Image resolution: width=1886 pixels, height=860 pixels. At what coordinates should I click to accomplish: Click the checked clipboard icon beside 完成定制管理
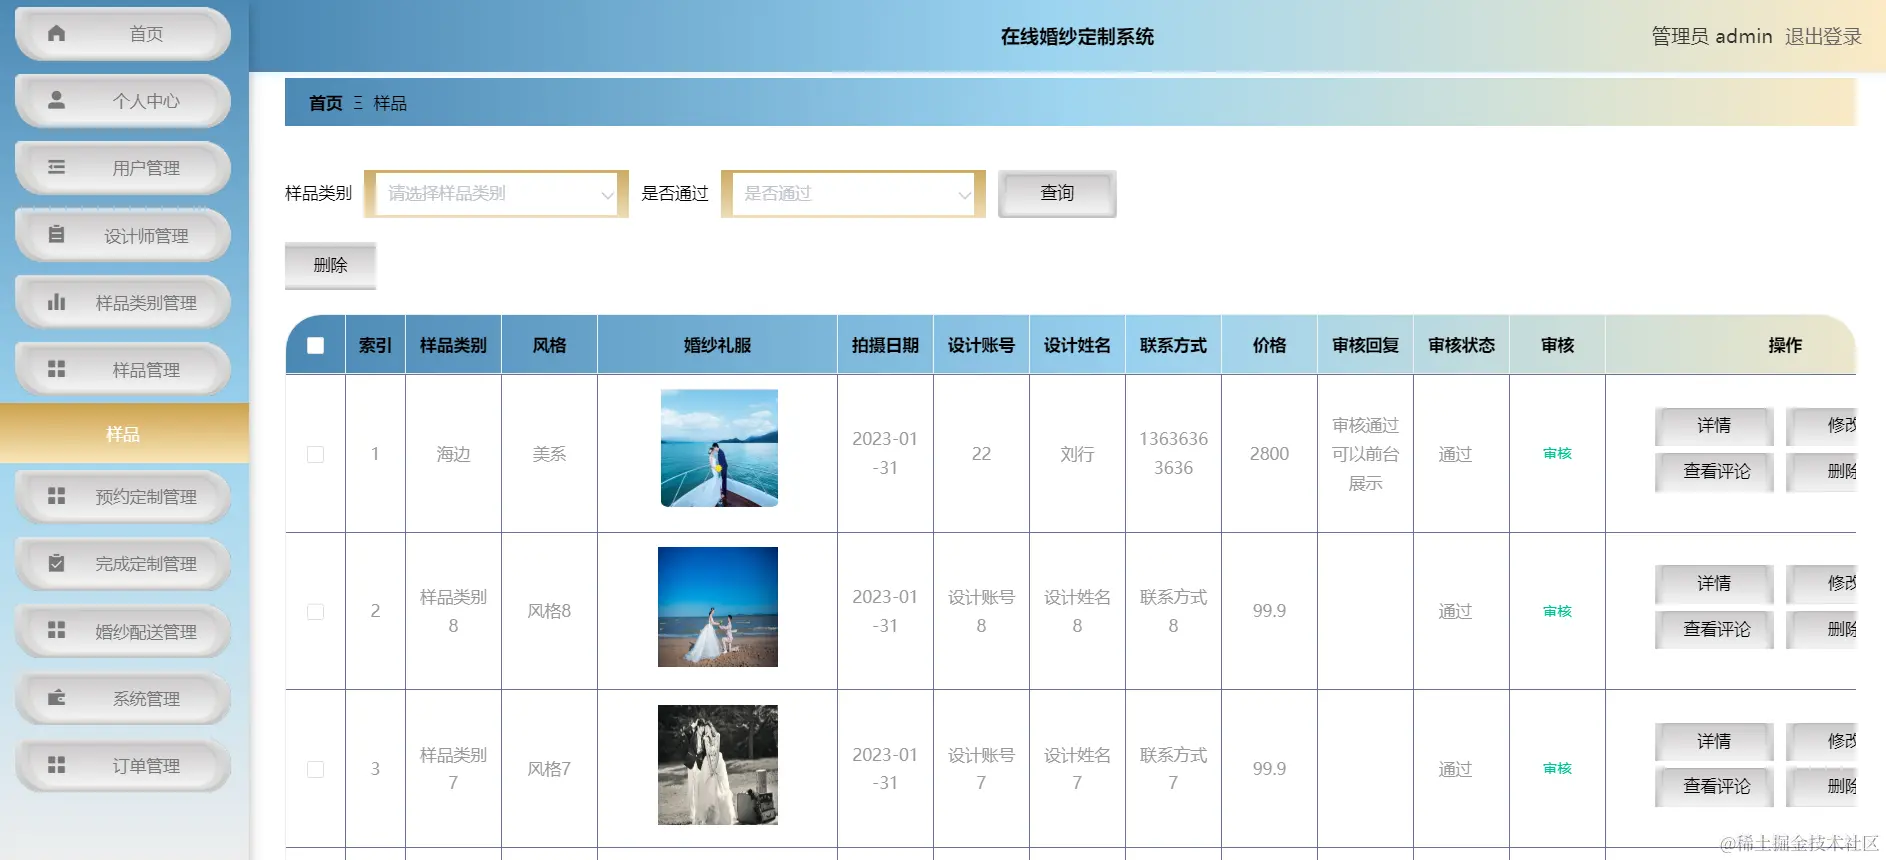coord(57,563)
